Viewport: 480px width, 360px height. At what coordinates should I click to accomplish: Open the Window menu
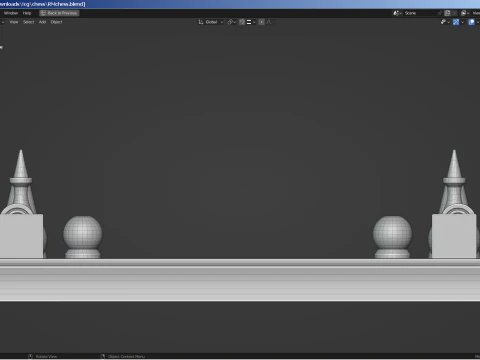point(11,13)
